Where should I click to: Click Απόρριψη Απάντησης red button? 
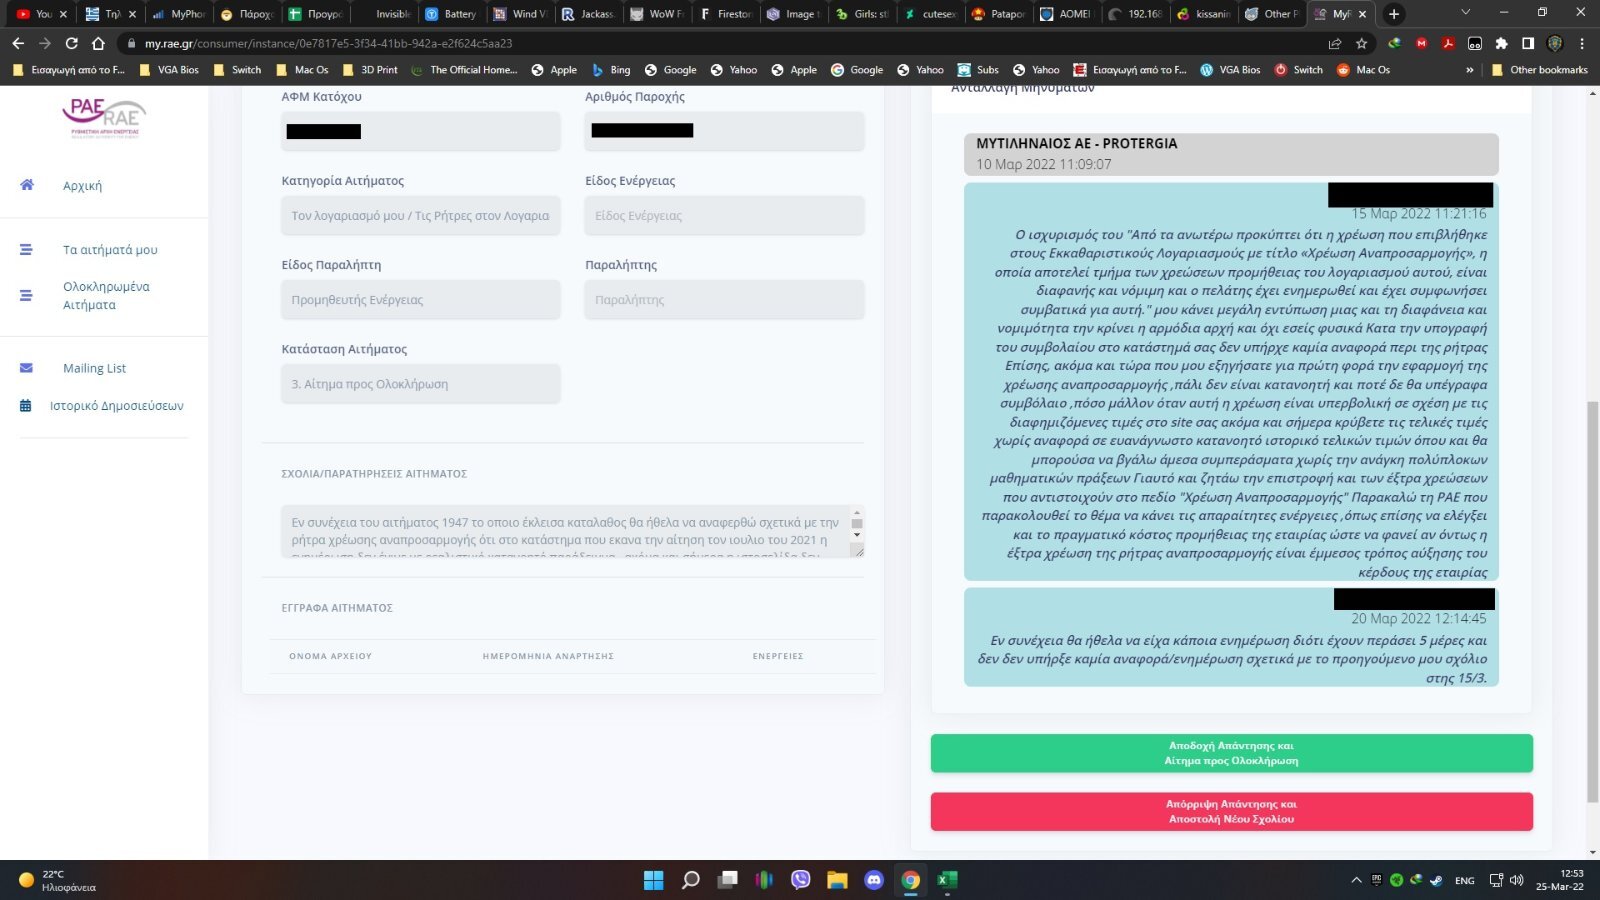1231,811
